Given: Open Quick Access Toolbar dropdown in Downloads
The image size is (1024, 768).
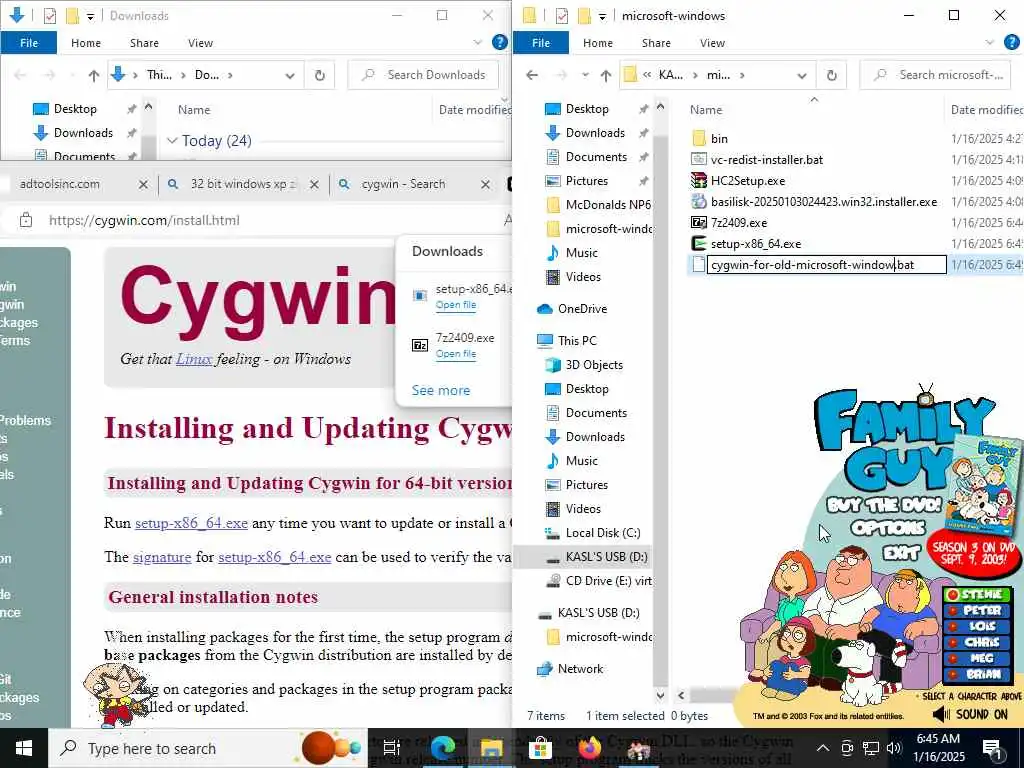Looking at the screenshot, I should coord(90,16).
